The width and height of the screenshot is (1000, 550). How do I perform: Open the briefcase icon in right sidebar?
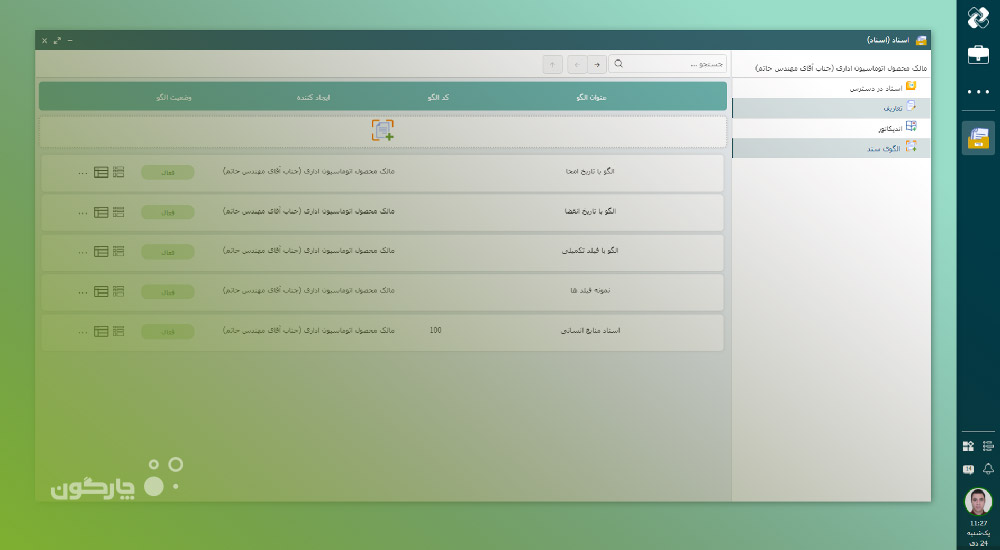click(978, 54)
